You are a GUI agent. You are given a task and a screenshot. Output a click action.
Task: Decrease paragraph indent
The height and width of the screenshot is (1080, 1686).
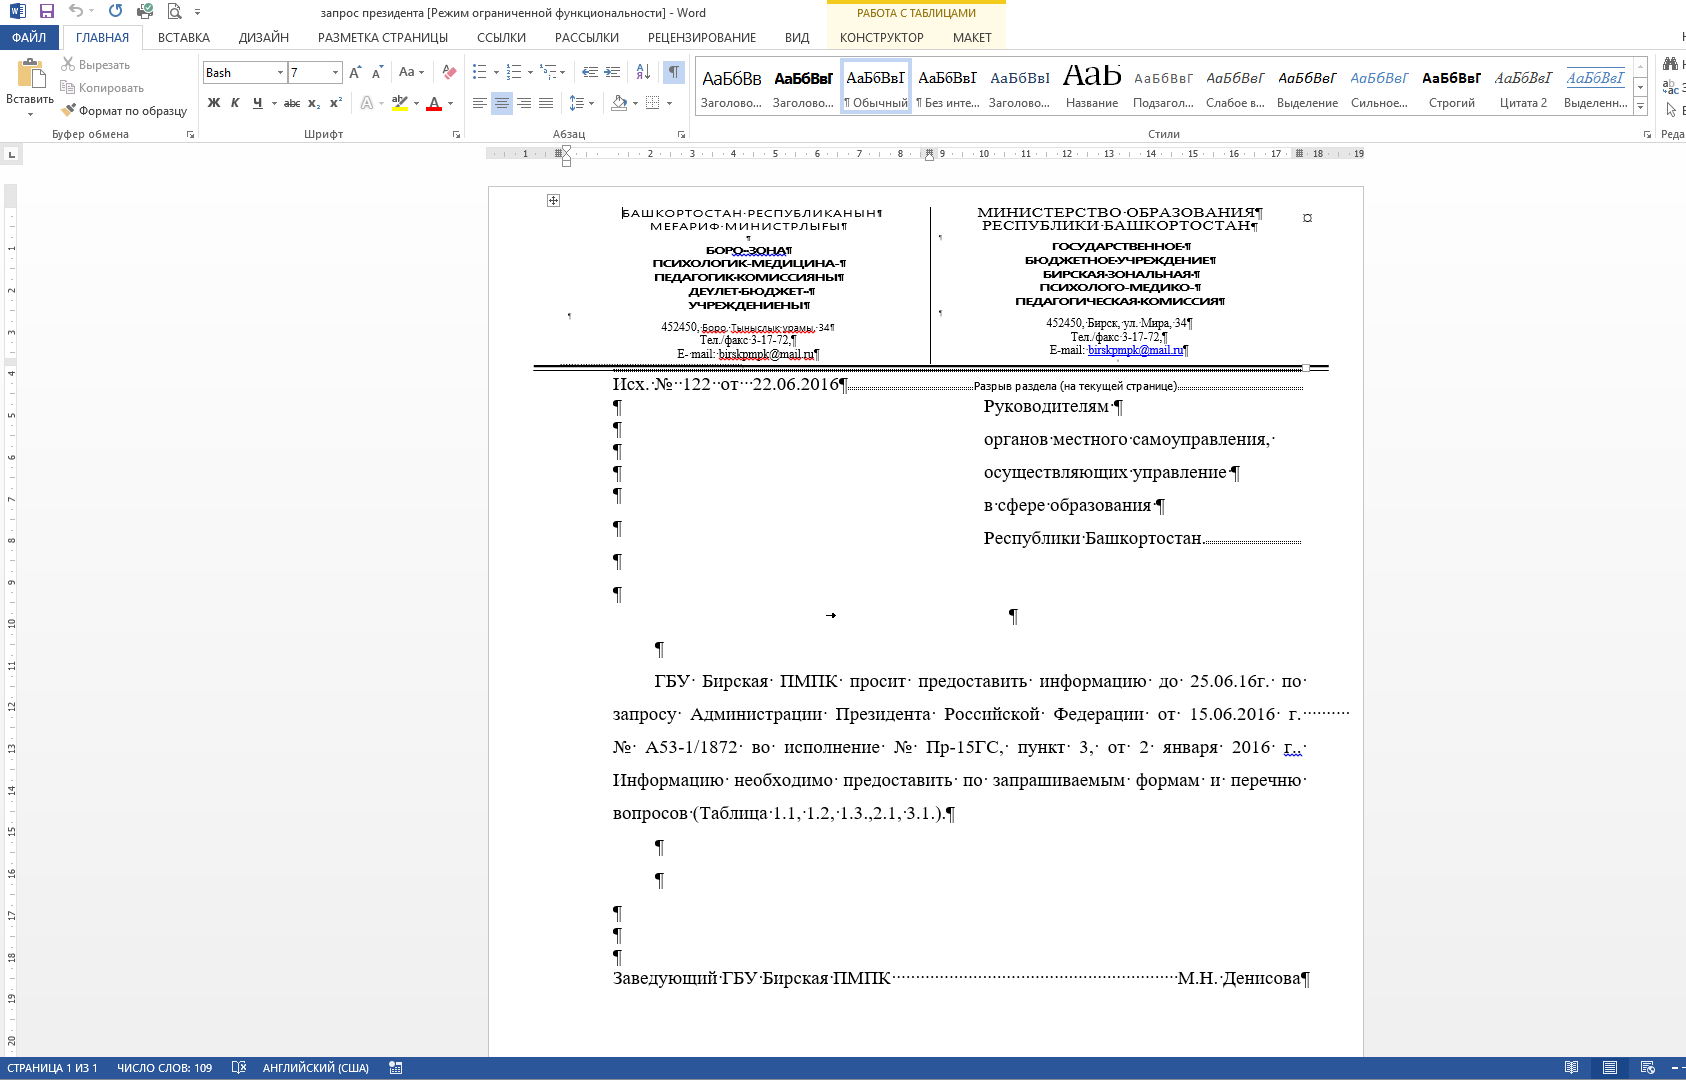590,73
